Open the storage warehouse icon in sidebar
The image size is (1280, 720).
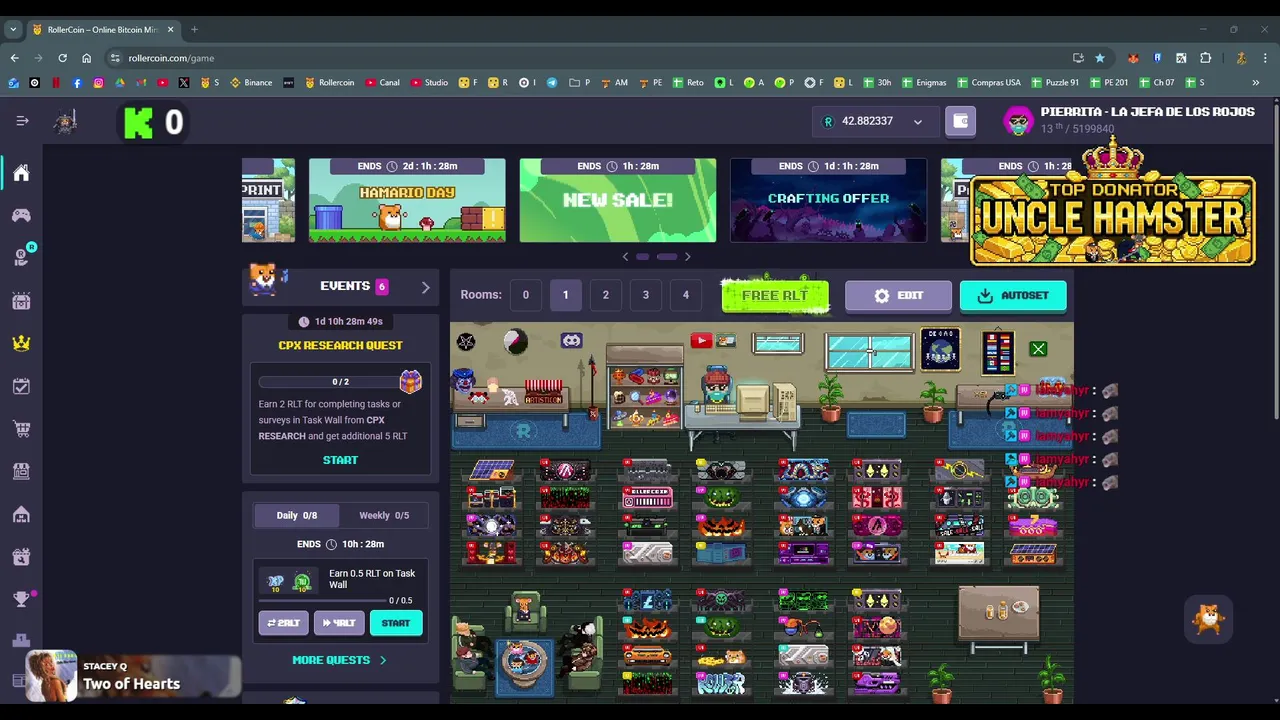pos(21,514)
